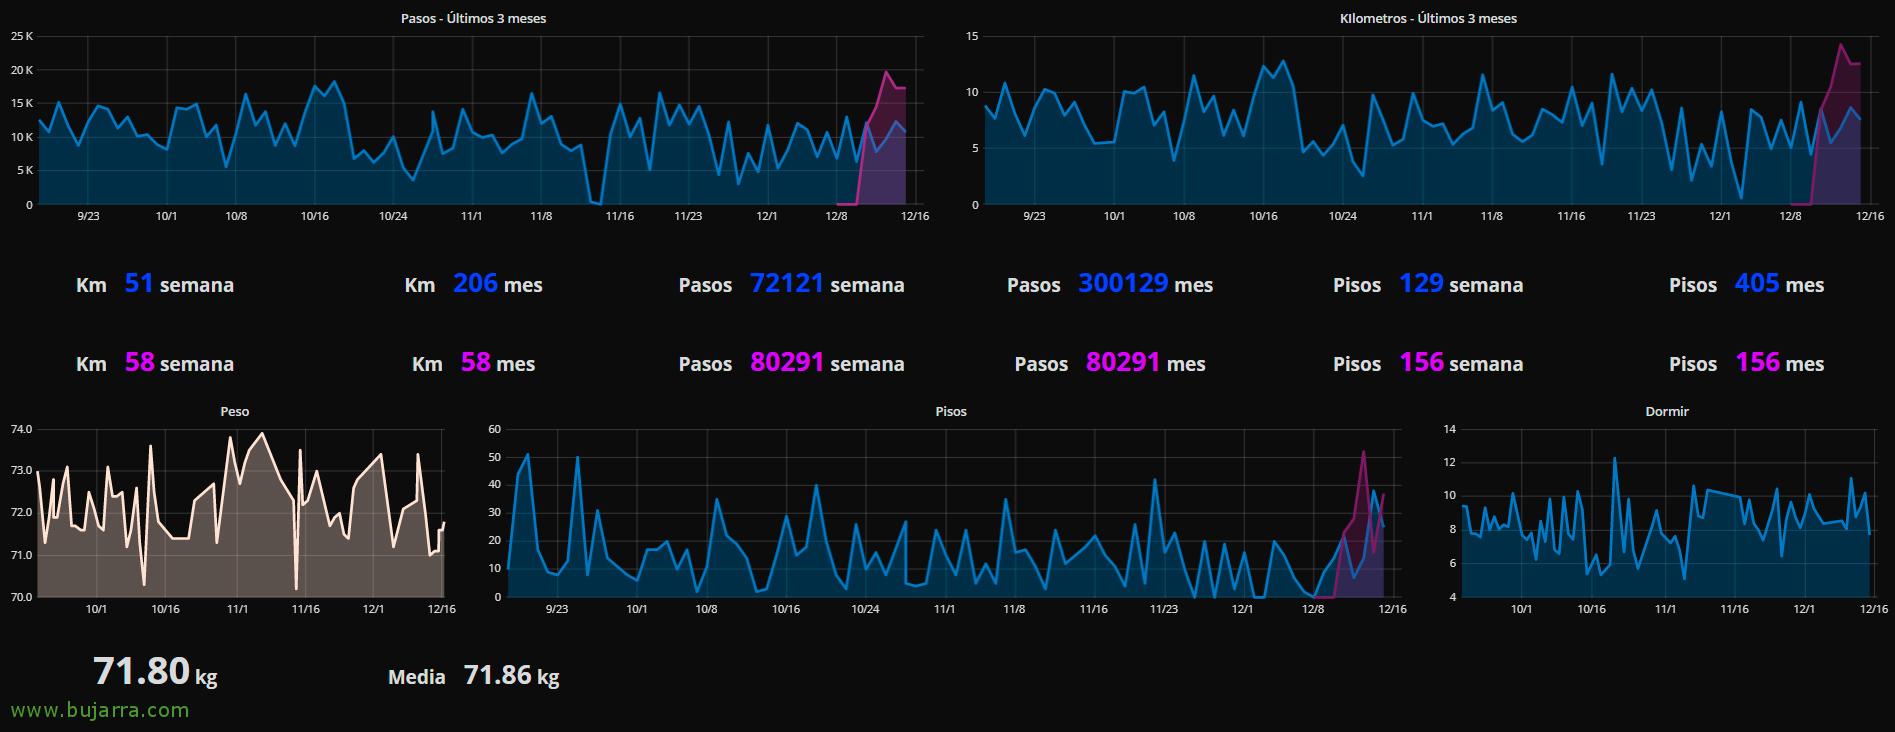1895x732 pixels.
Task: Select the magenta '156' Pisos mes value
Action: pyautogui.click(x=1757, y=363)
